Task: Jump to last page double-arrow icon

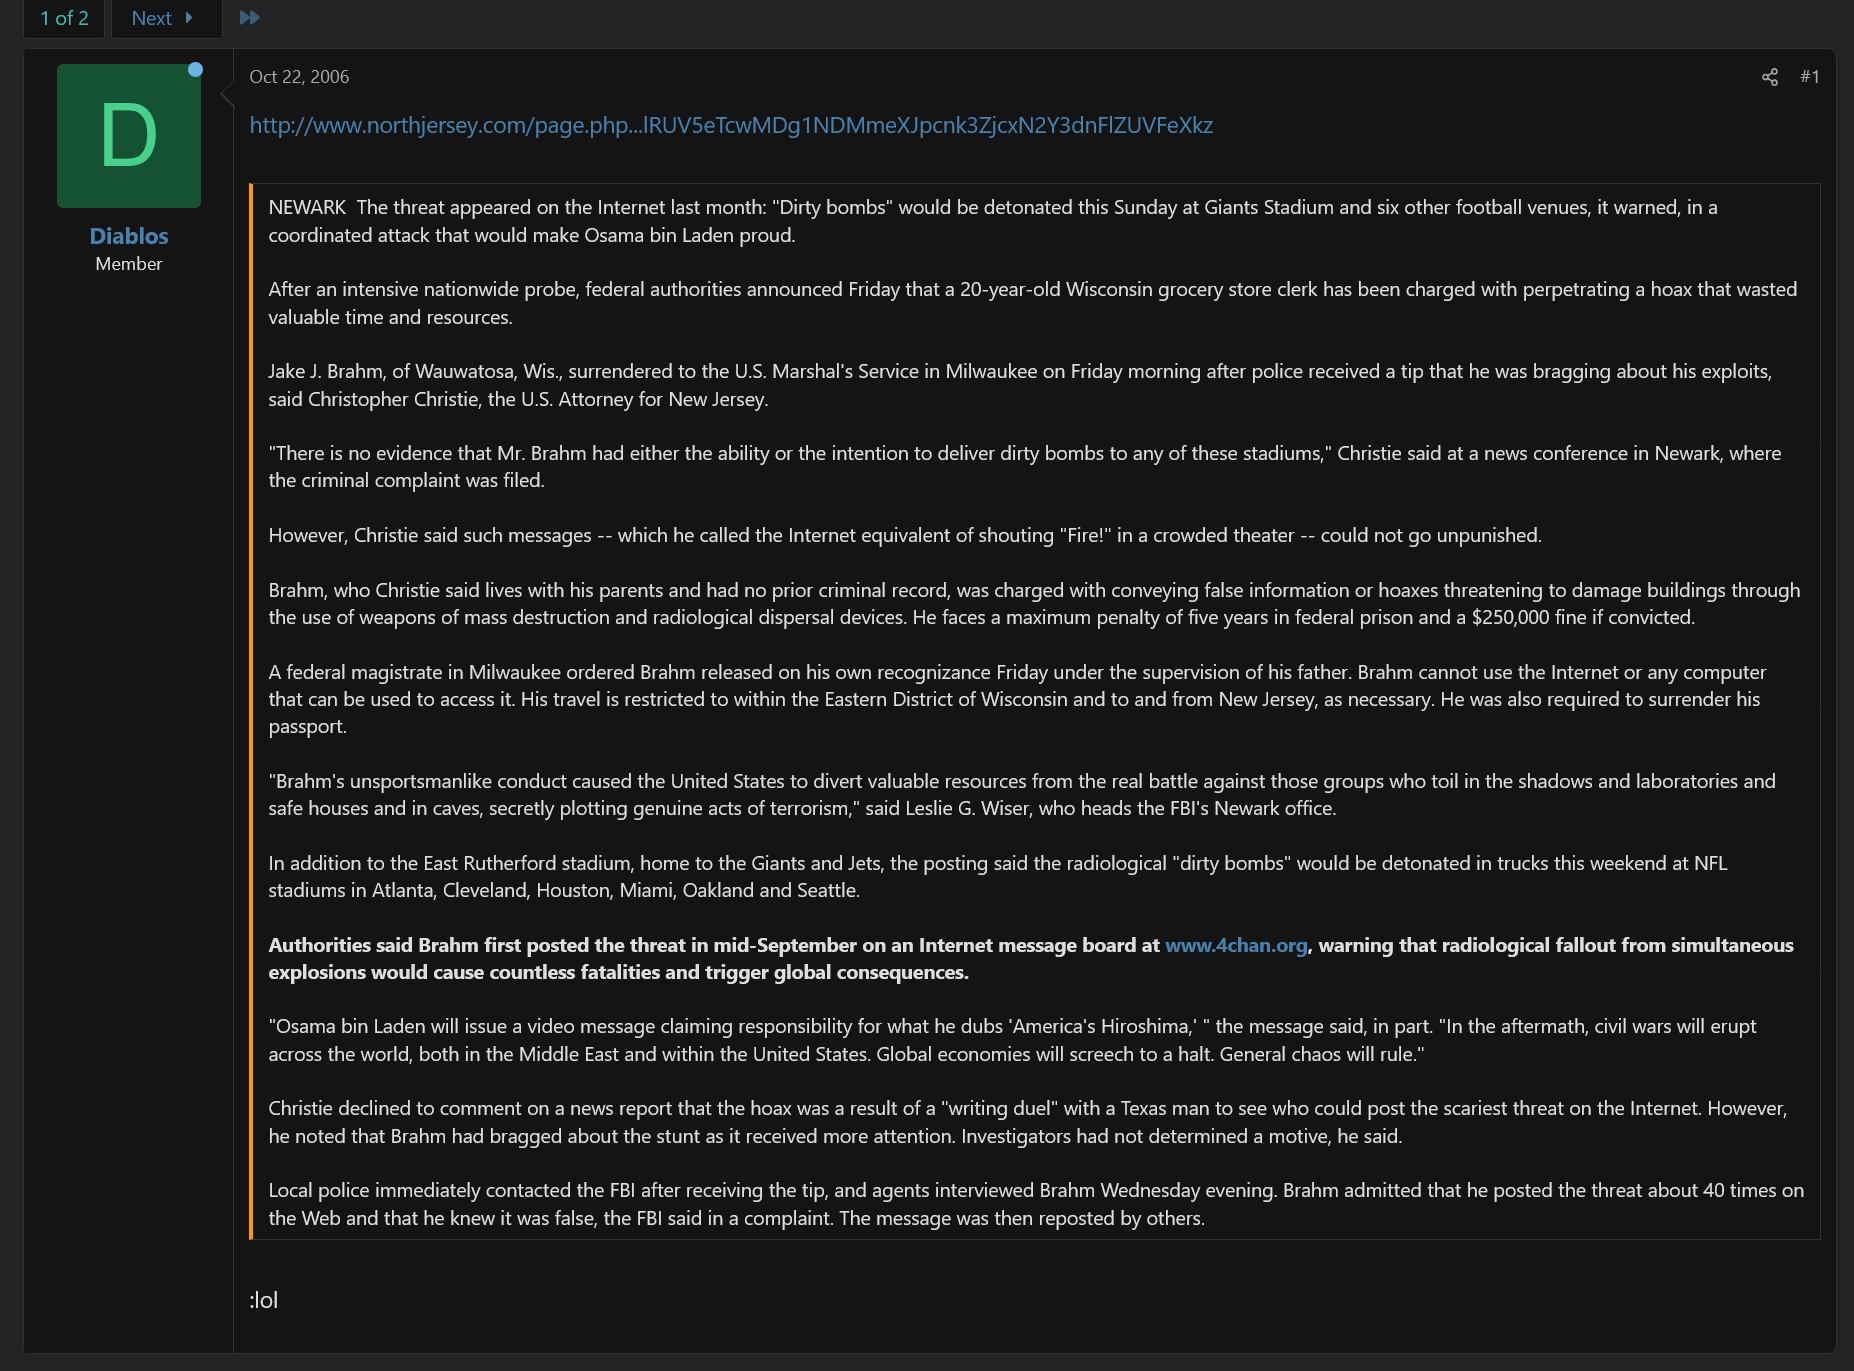Action: point(250,17)
